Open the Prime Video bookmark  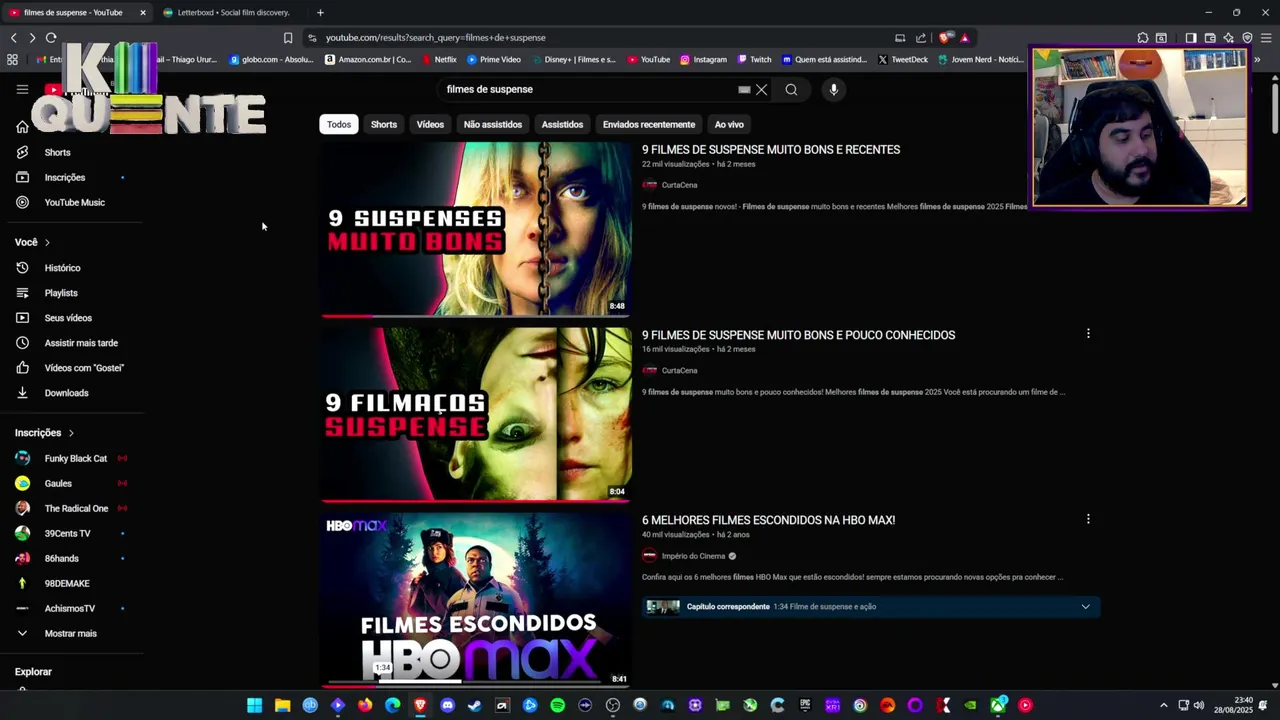pos(494,59)
